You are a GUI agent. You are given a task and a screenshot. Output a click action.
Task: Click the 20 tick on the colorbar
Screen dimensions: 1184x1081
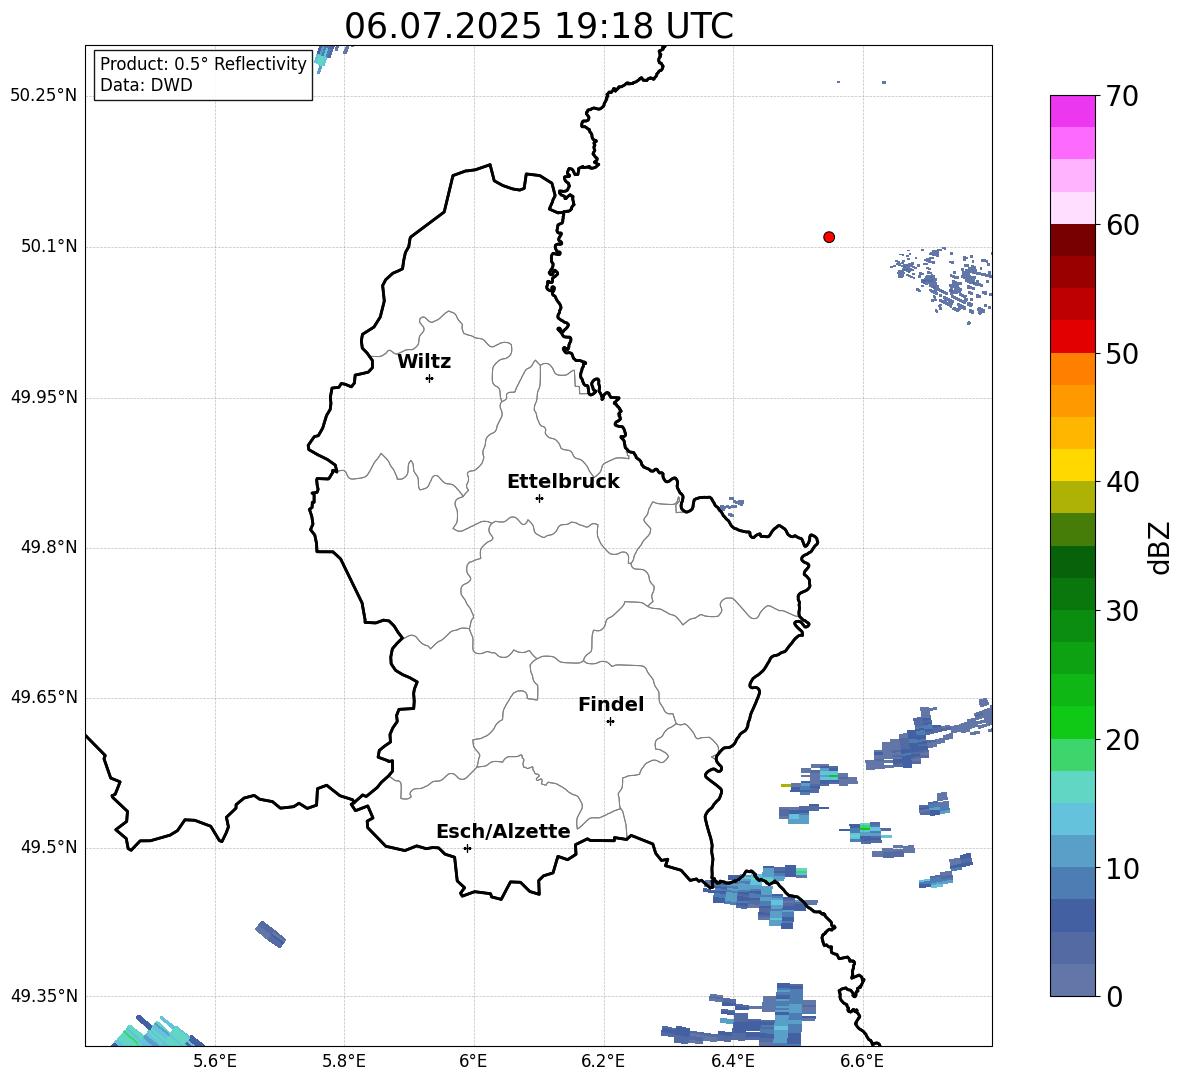1122,740
